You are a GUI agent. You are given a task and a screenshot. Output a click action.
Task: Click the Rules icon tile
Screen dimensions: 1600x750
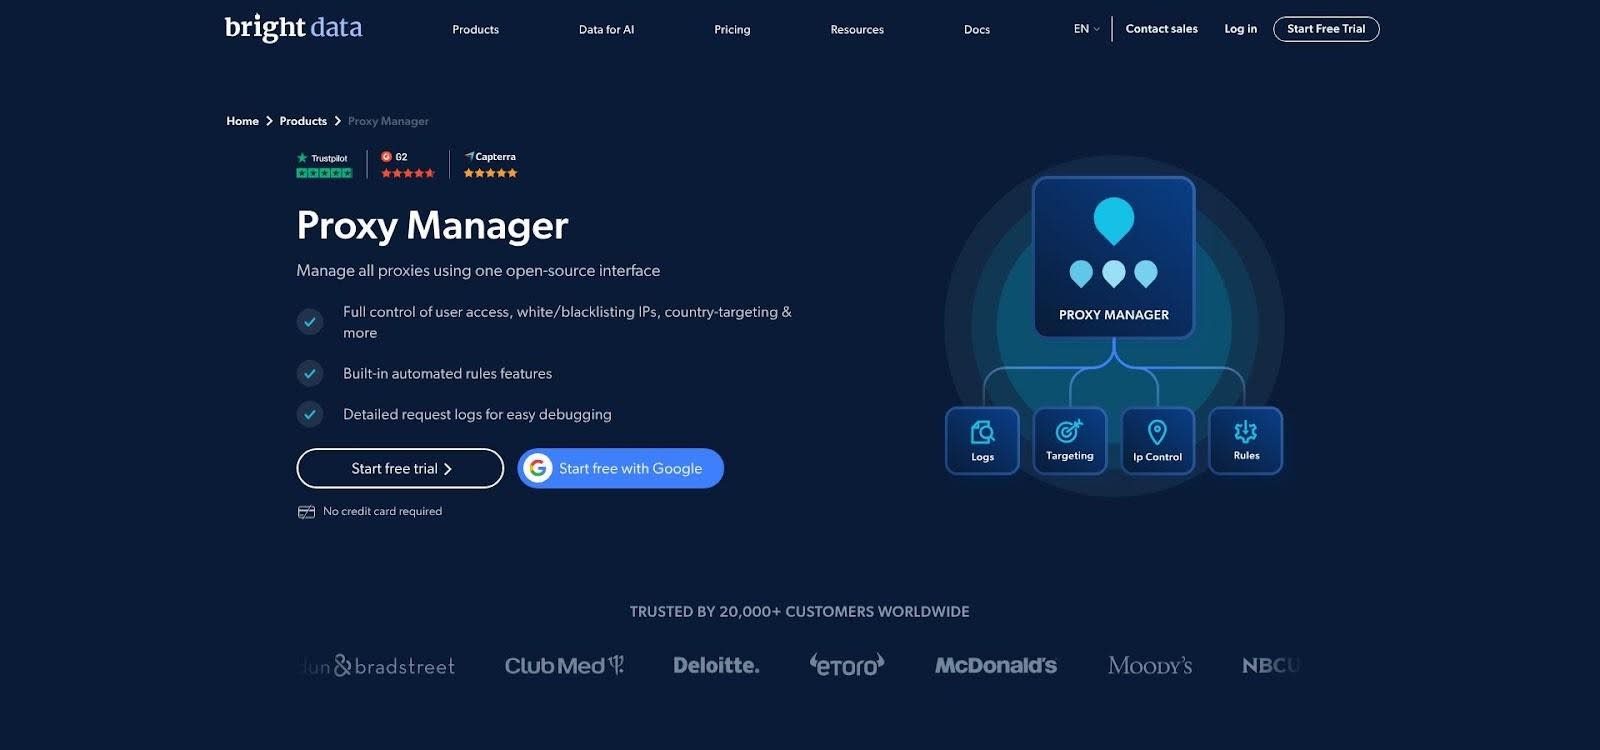pyautogui.click(x=1246, y=441)
